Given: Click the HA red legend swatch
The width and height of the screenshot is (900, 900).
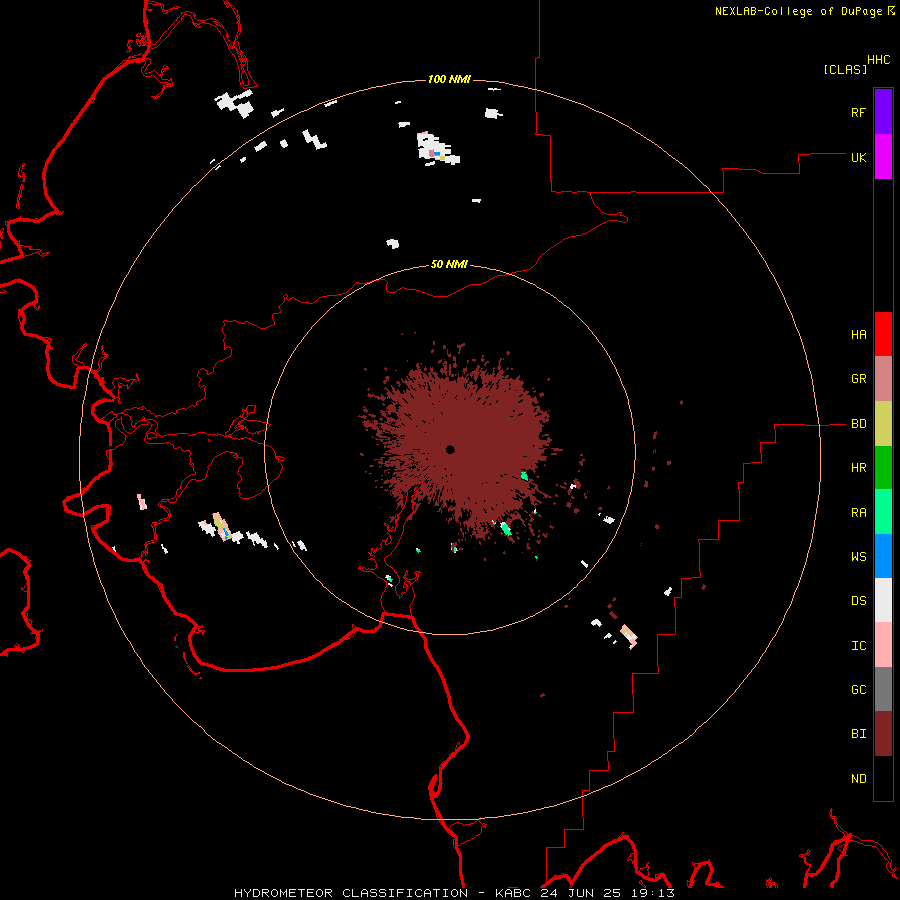Looking at the screenshot, I should click(x=883, y=334).
